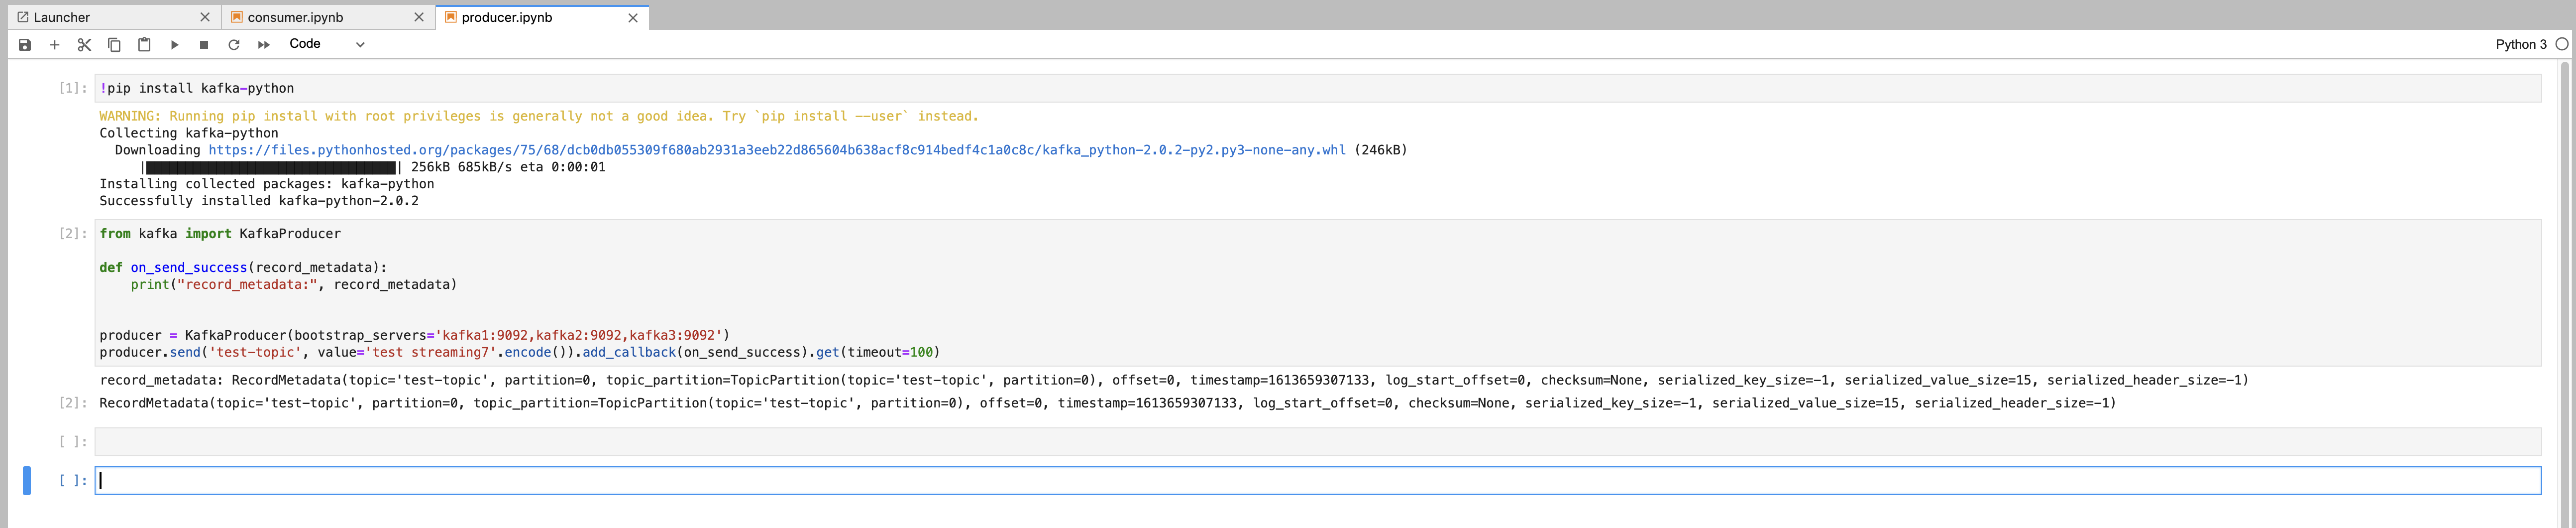Open the kafka_python wheel download link
Image resolution: width=2576 pixels, height=528 pixels.
click(x=777, y=150)
